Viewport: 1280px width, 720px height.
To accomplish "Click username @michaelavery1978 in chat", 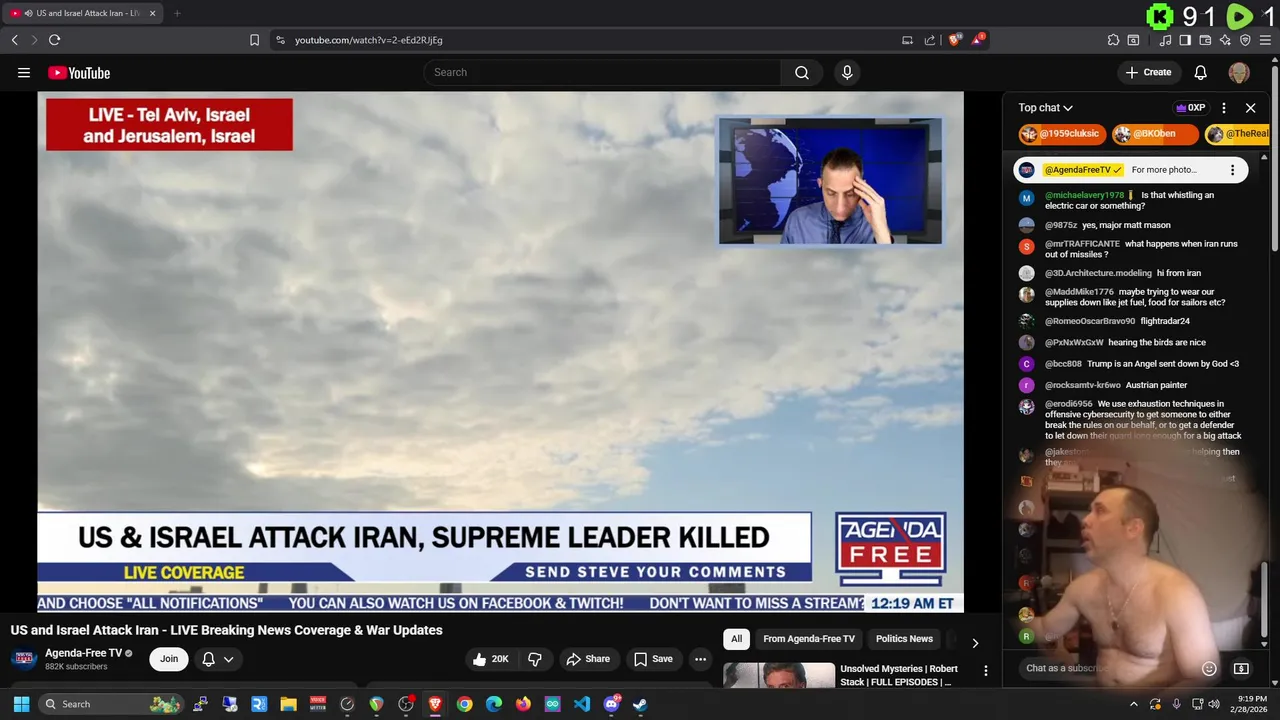I will 1084,196.
